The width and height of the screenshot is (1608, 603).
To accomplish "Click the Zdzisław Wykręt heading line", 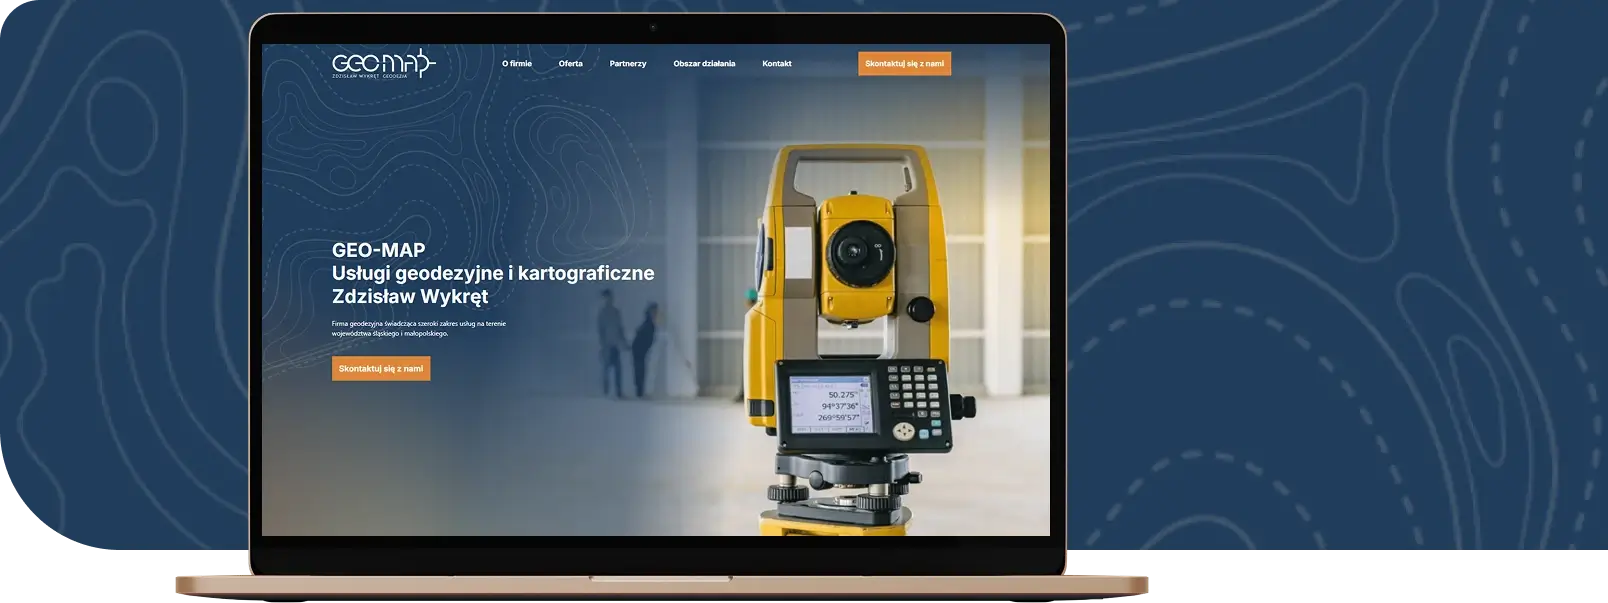I will click(x=410, y=297).
